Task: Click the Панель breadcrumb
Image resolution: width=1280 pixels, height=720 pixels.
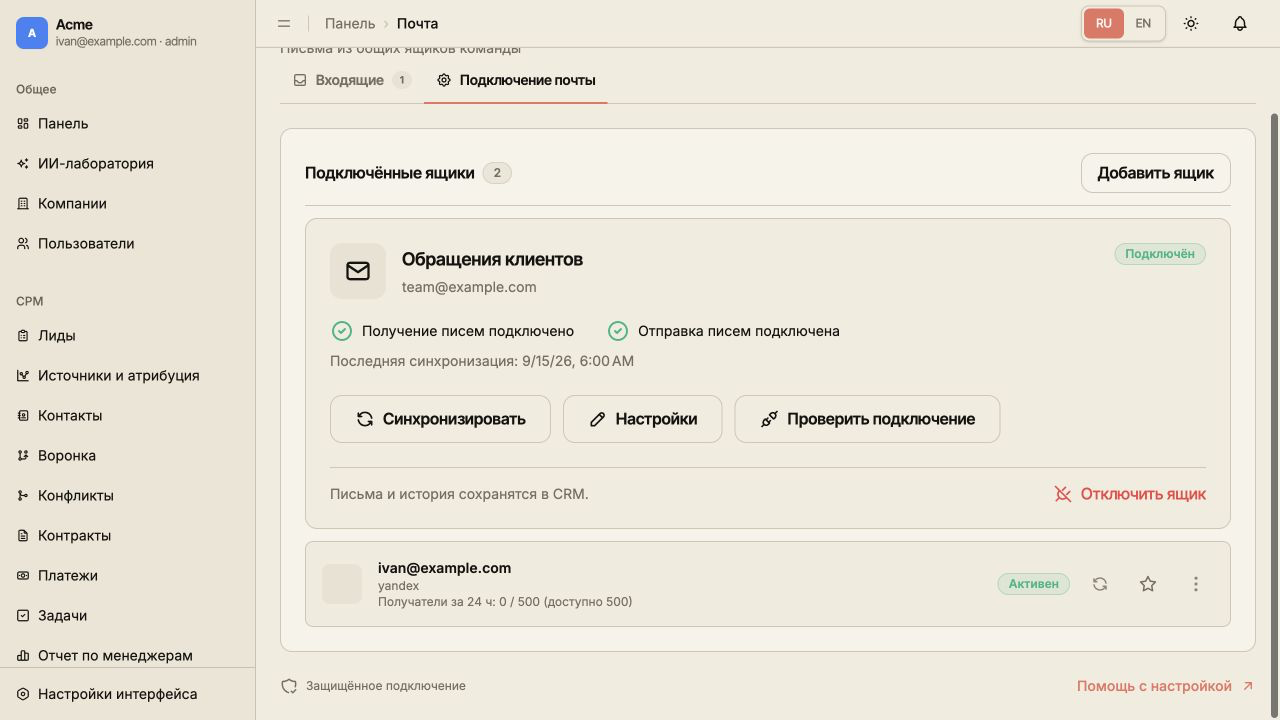Action: point(350,23)
